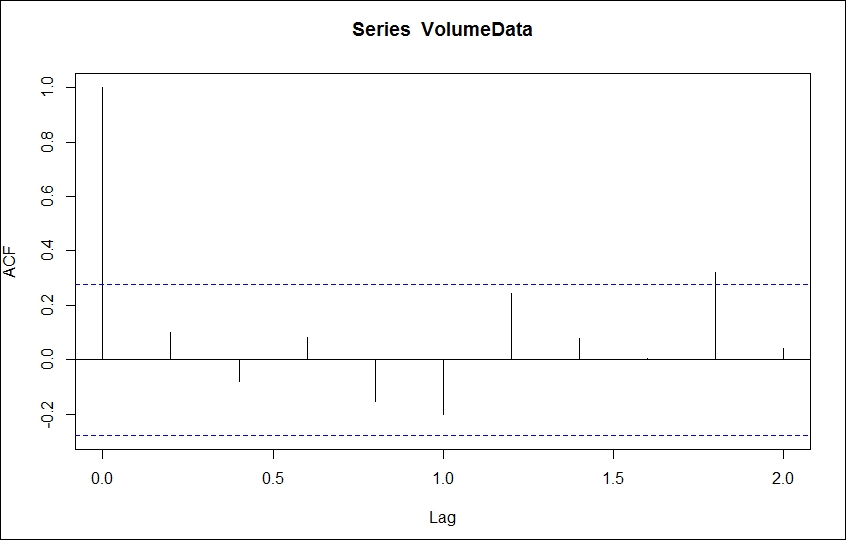
Task: Click the upper dashed blue confidence line
Action: point(442,284)
